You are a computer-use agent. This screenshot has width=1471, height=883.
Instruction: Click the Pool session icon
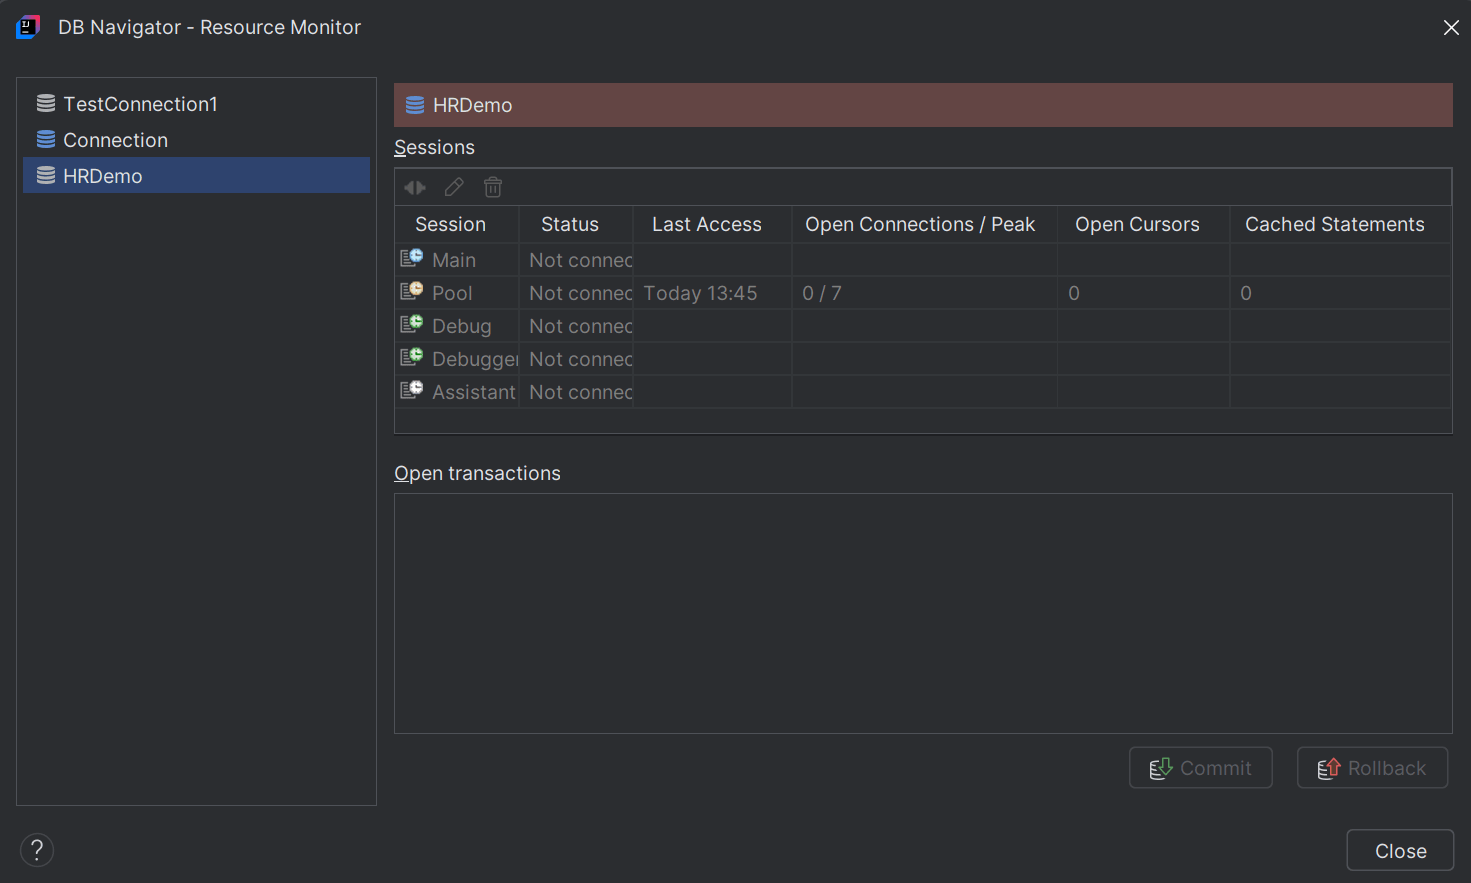pos(411,290)
